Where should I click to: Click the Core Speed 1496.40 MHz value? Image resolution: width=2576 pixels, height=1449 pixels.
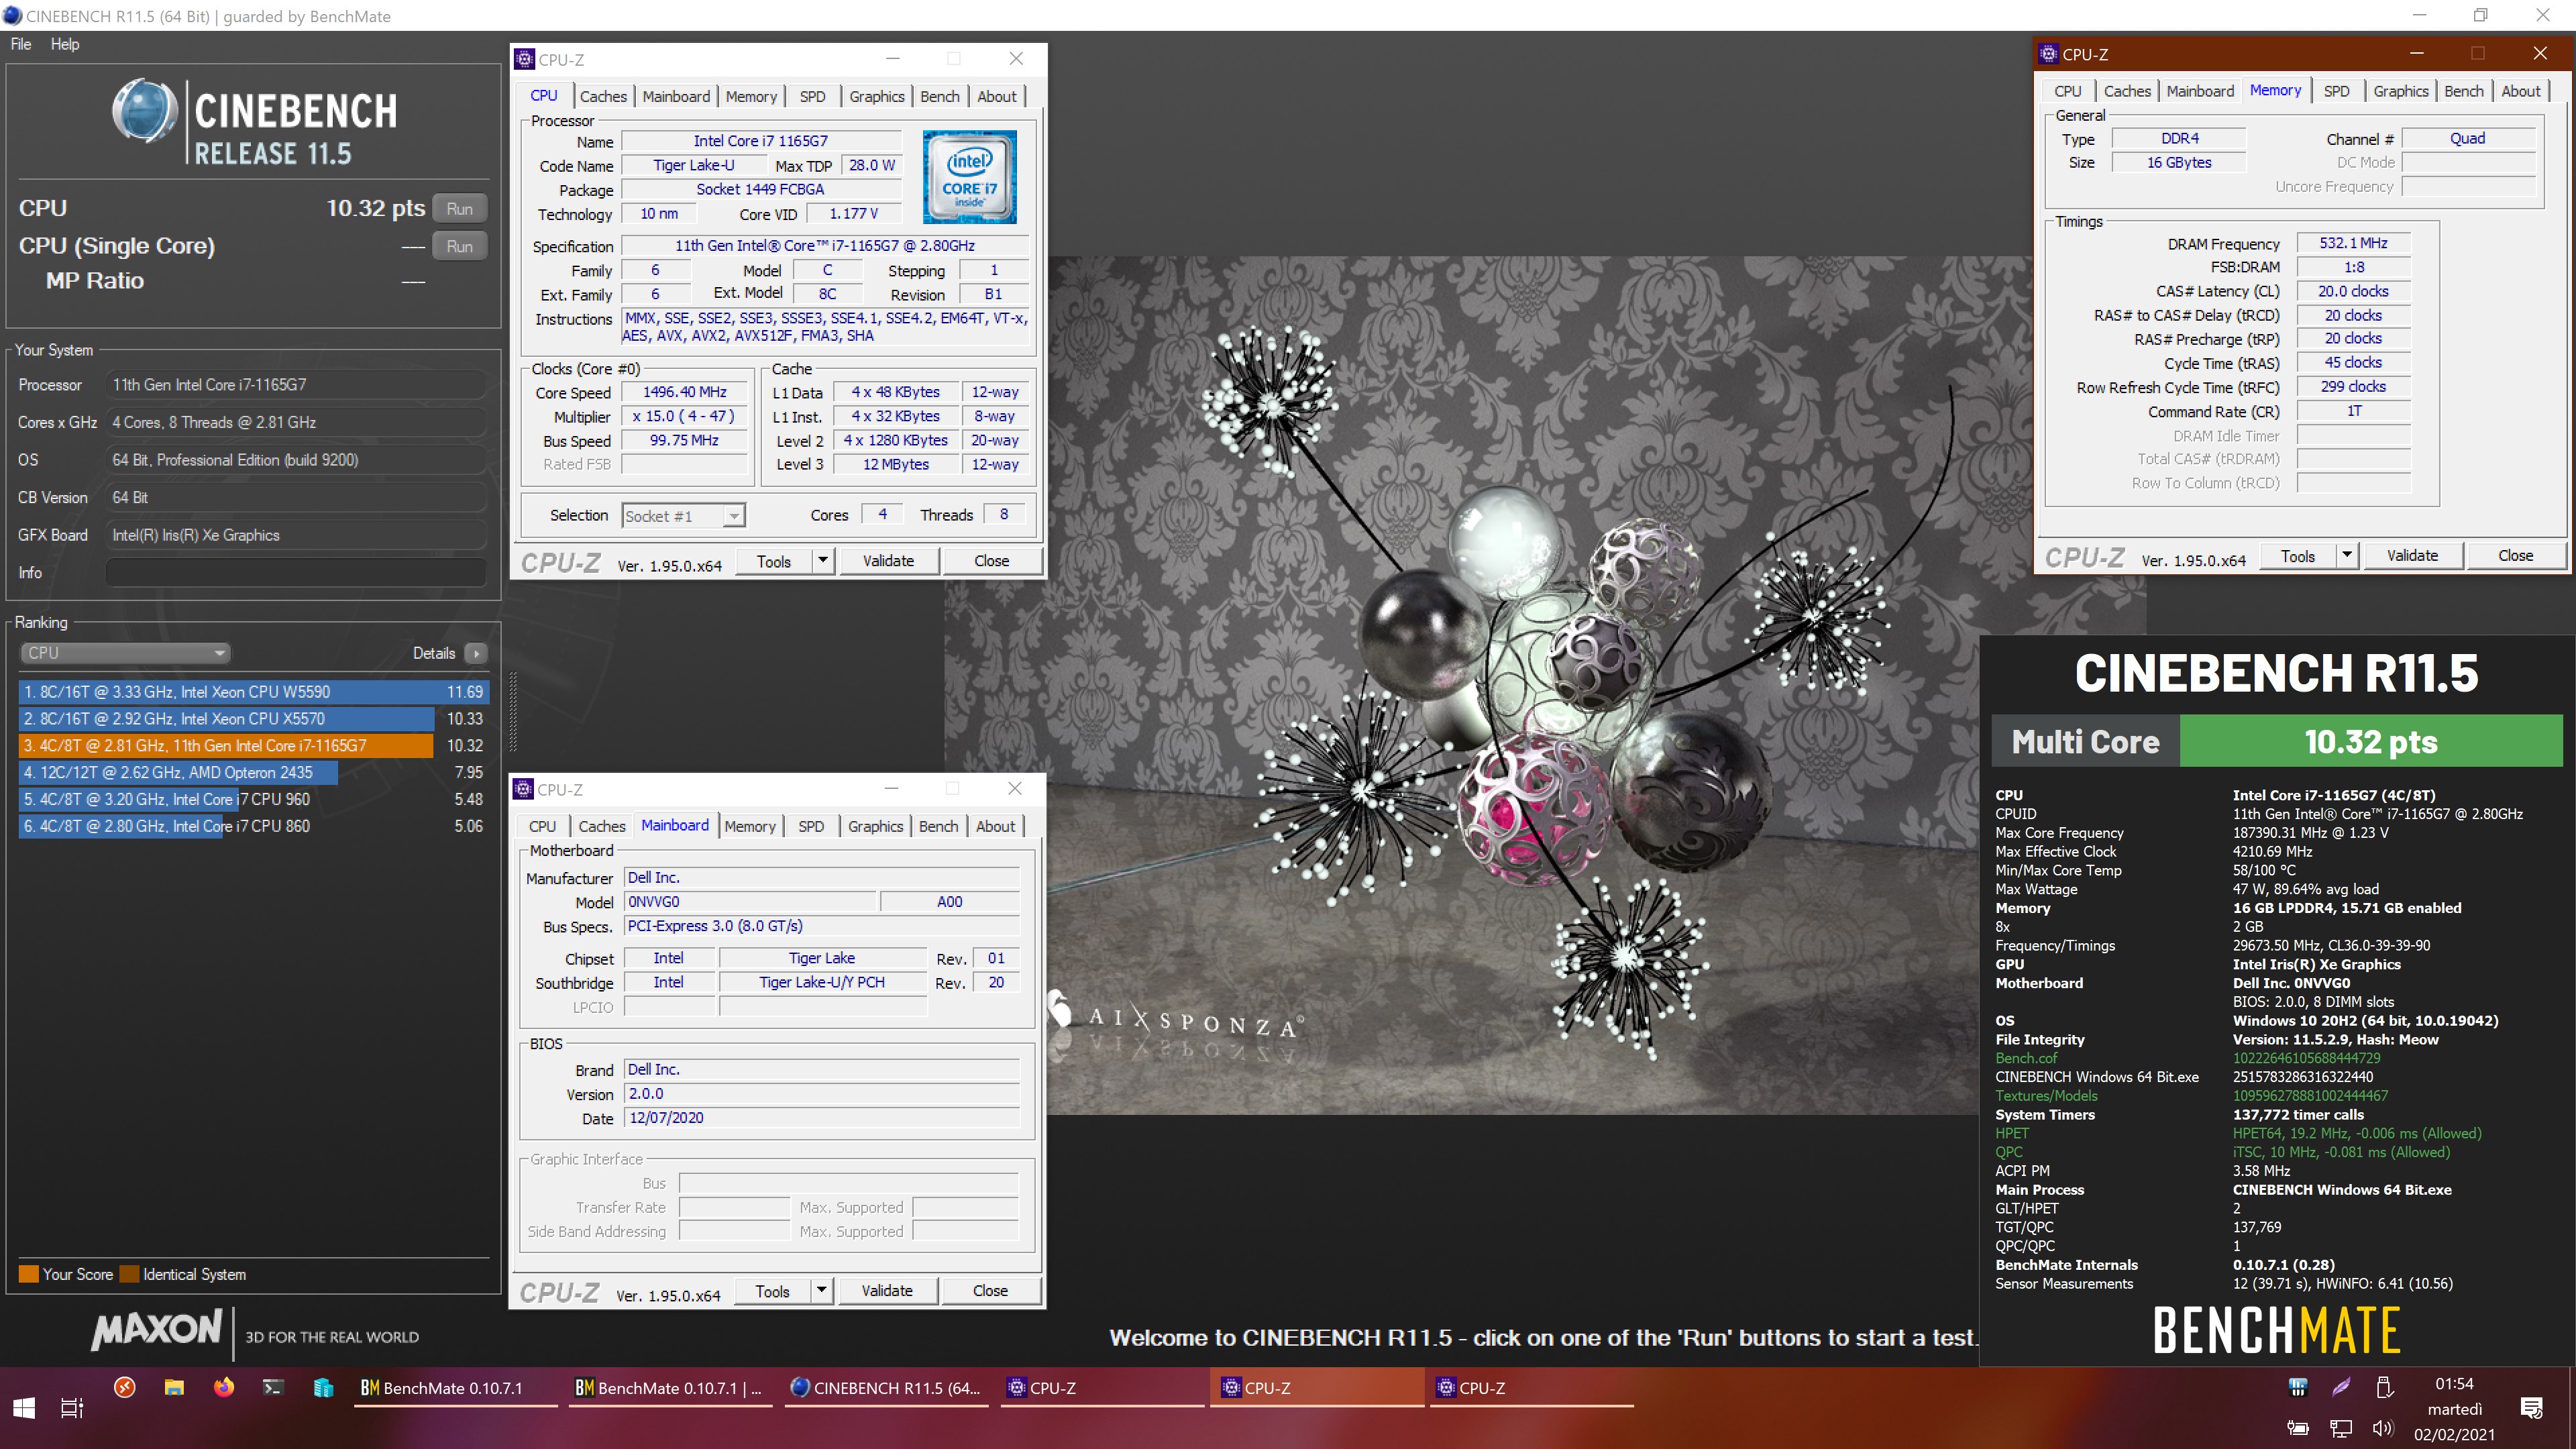[685, 392]
